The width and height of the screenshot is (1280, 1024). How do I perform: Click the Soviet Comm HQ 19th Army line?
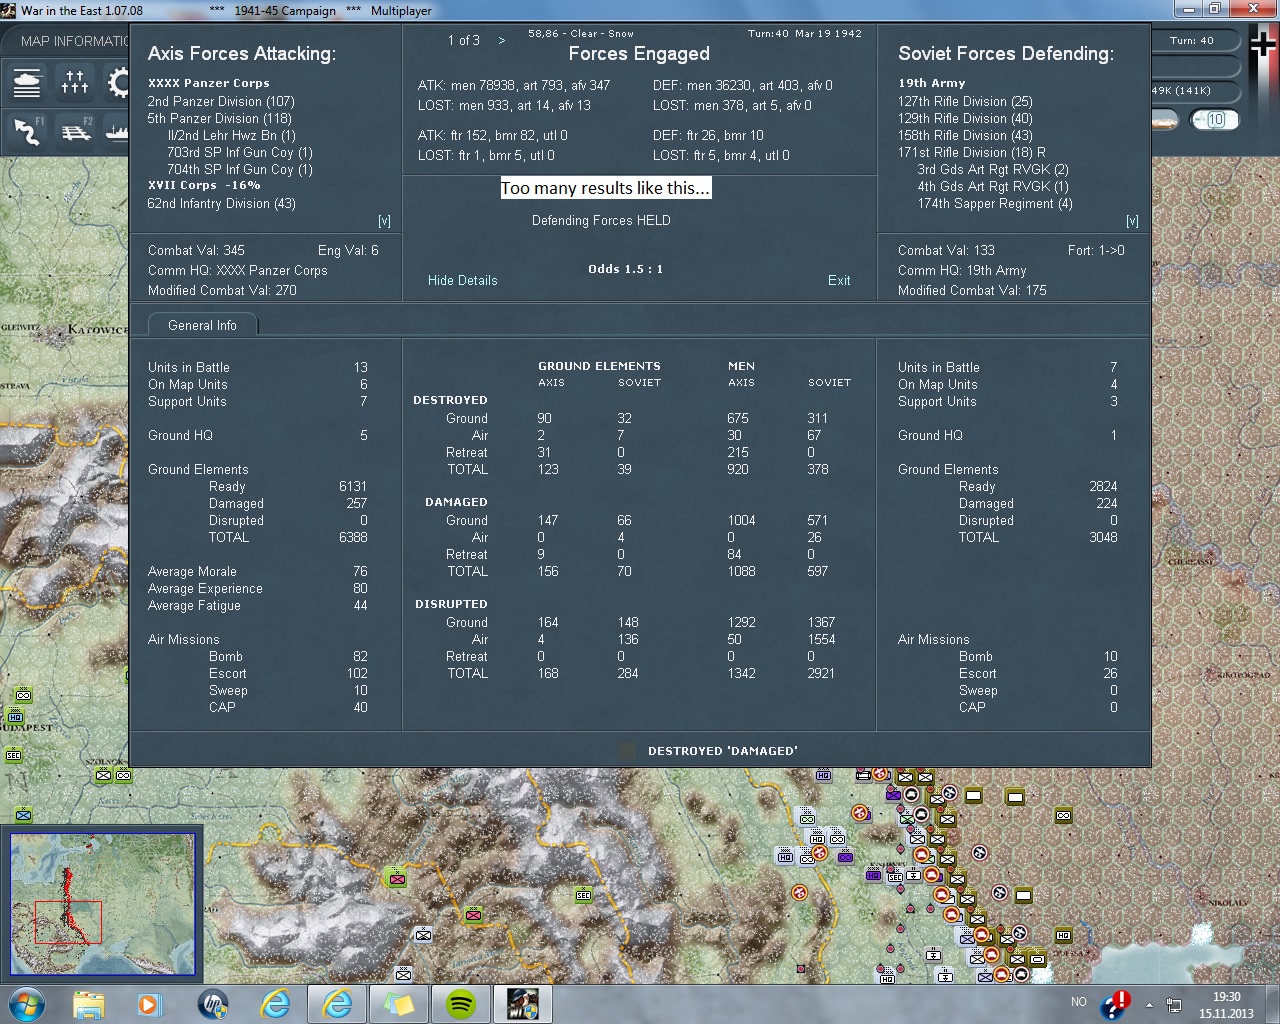click(962, 271)
